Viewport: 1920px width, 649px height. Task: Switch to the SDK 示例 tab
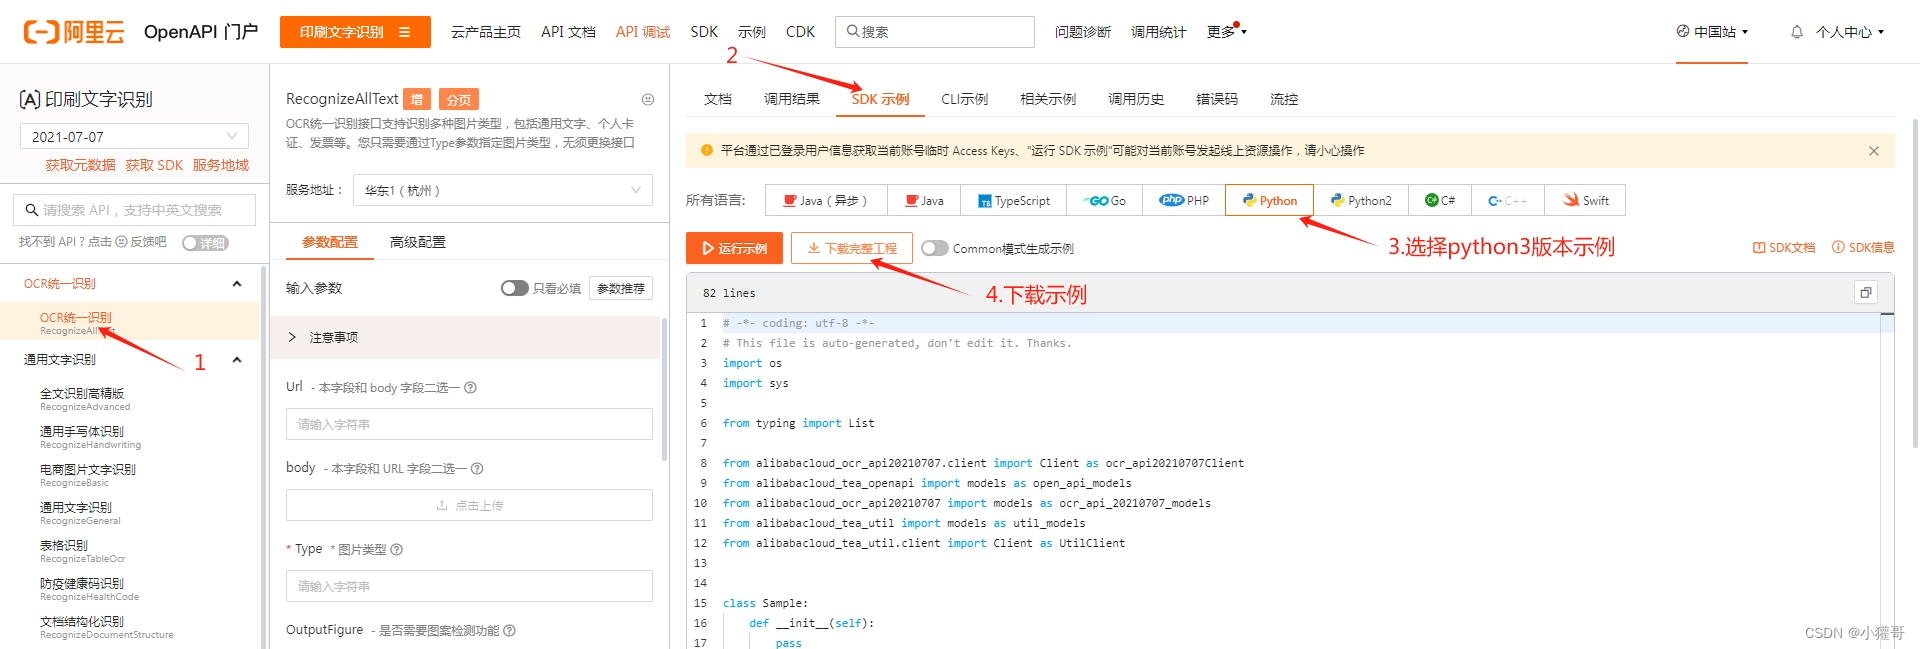(x=880, y=99)
